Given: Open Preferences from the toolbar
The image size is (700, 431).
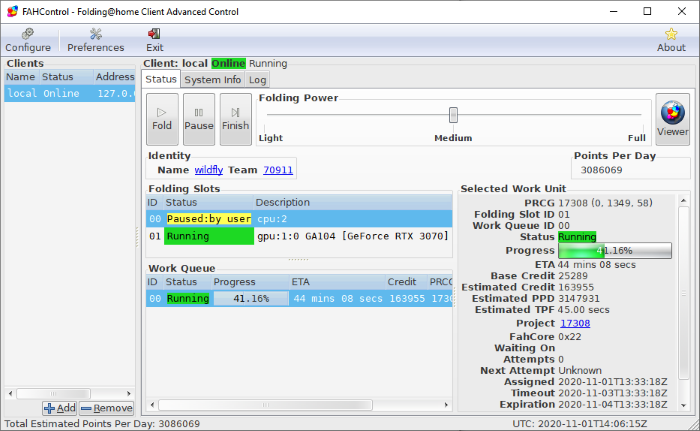Looking at the screenshot, I should pyautogui.click(x=96, y=40).
